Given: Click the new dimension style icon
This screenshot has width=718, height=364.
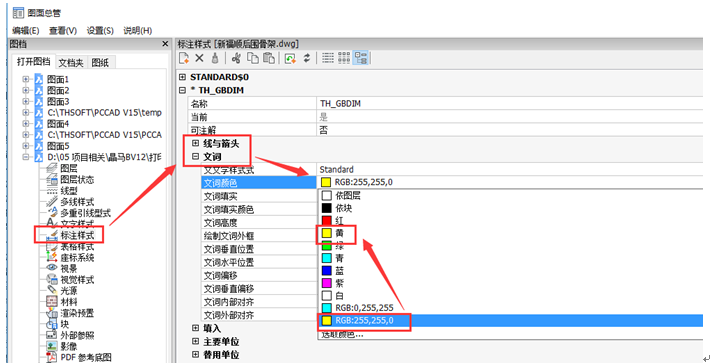Looking at the screenshot, I should [184, 58].
